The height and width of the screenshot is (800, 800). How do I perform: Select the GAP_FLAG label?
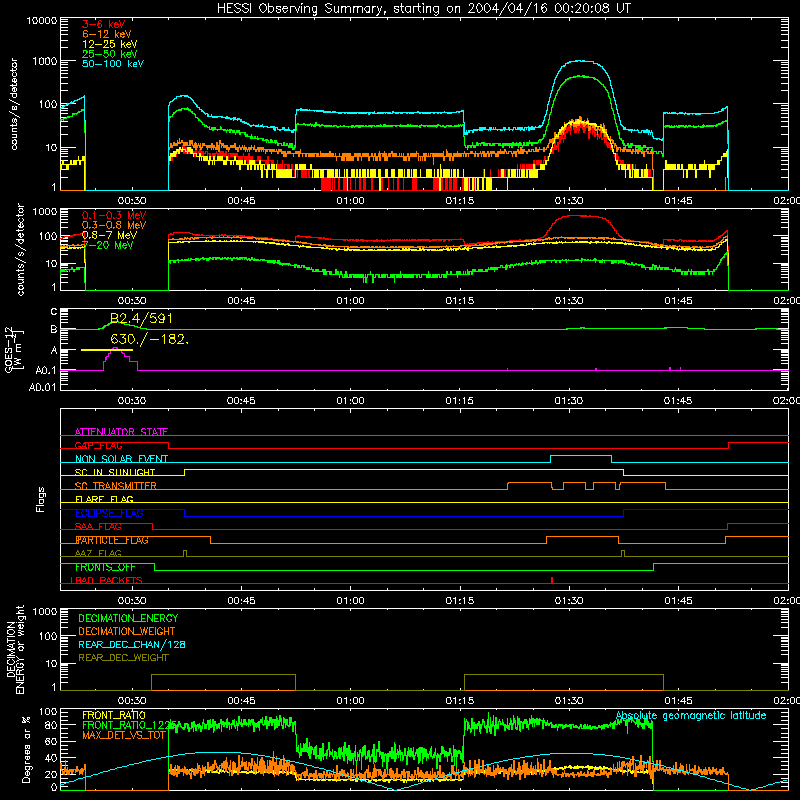(x=98, y=445)
